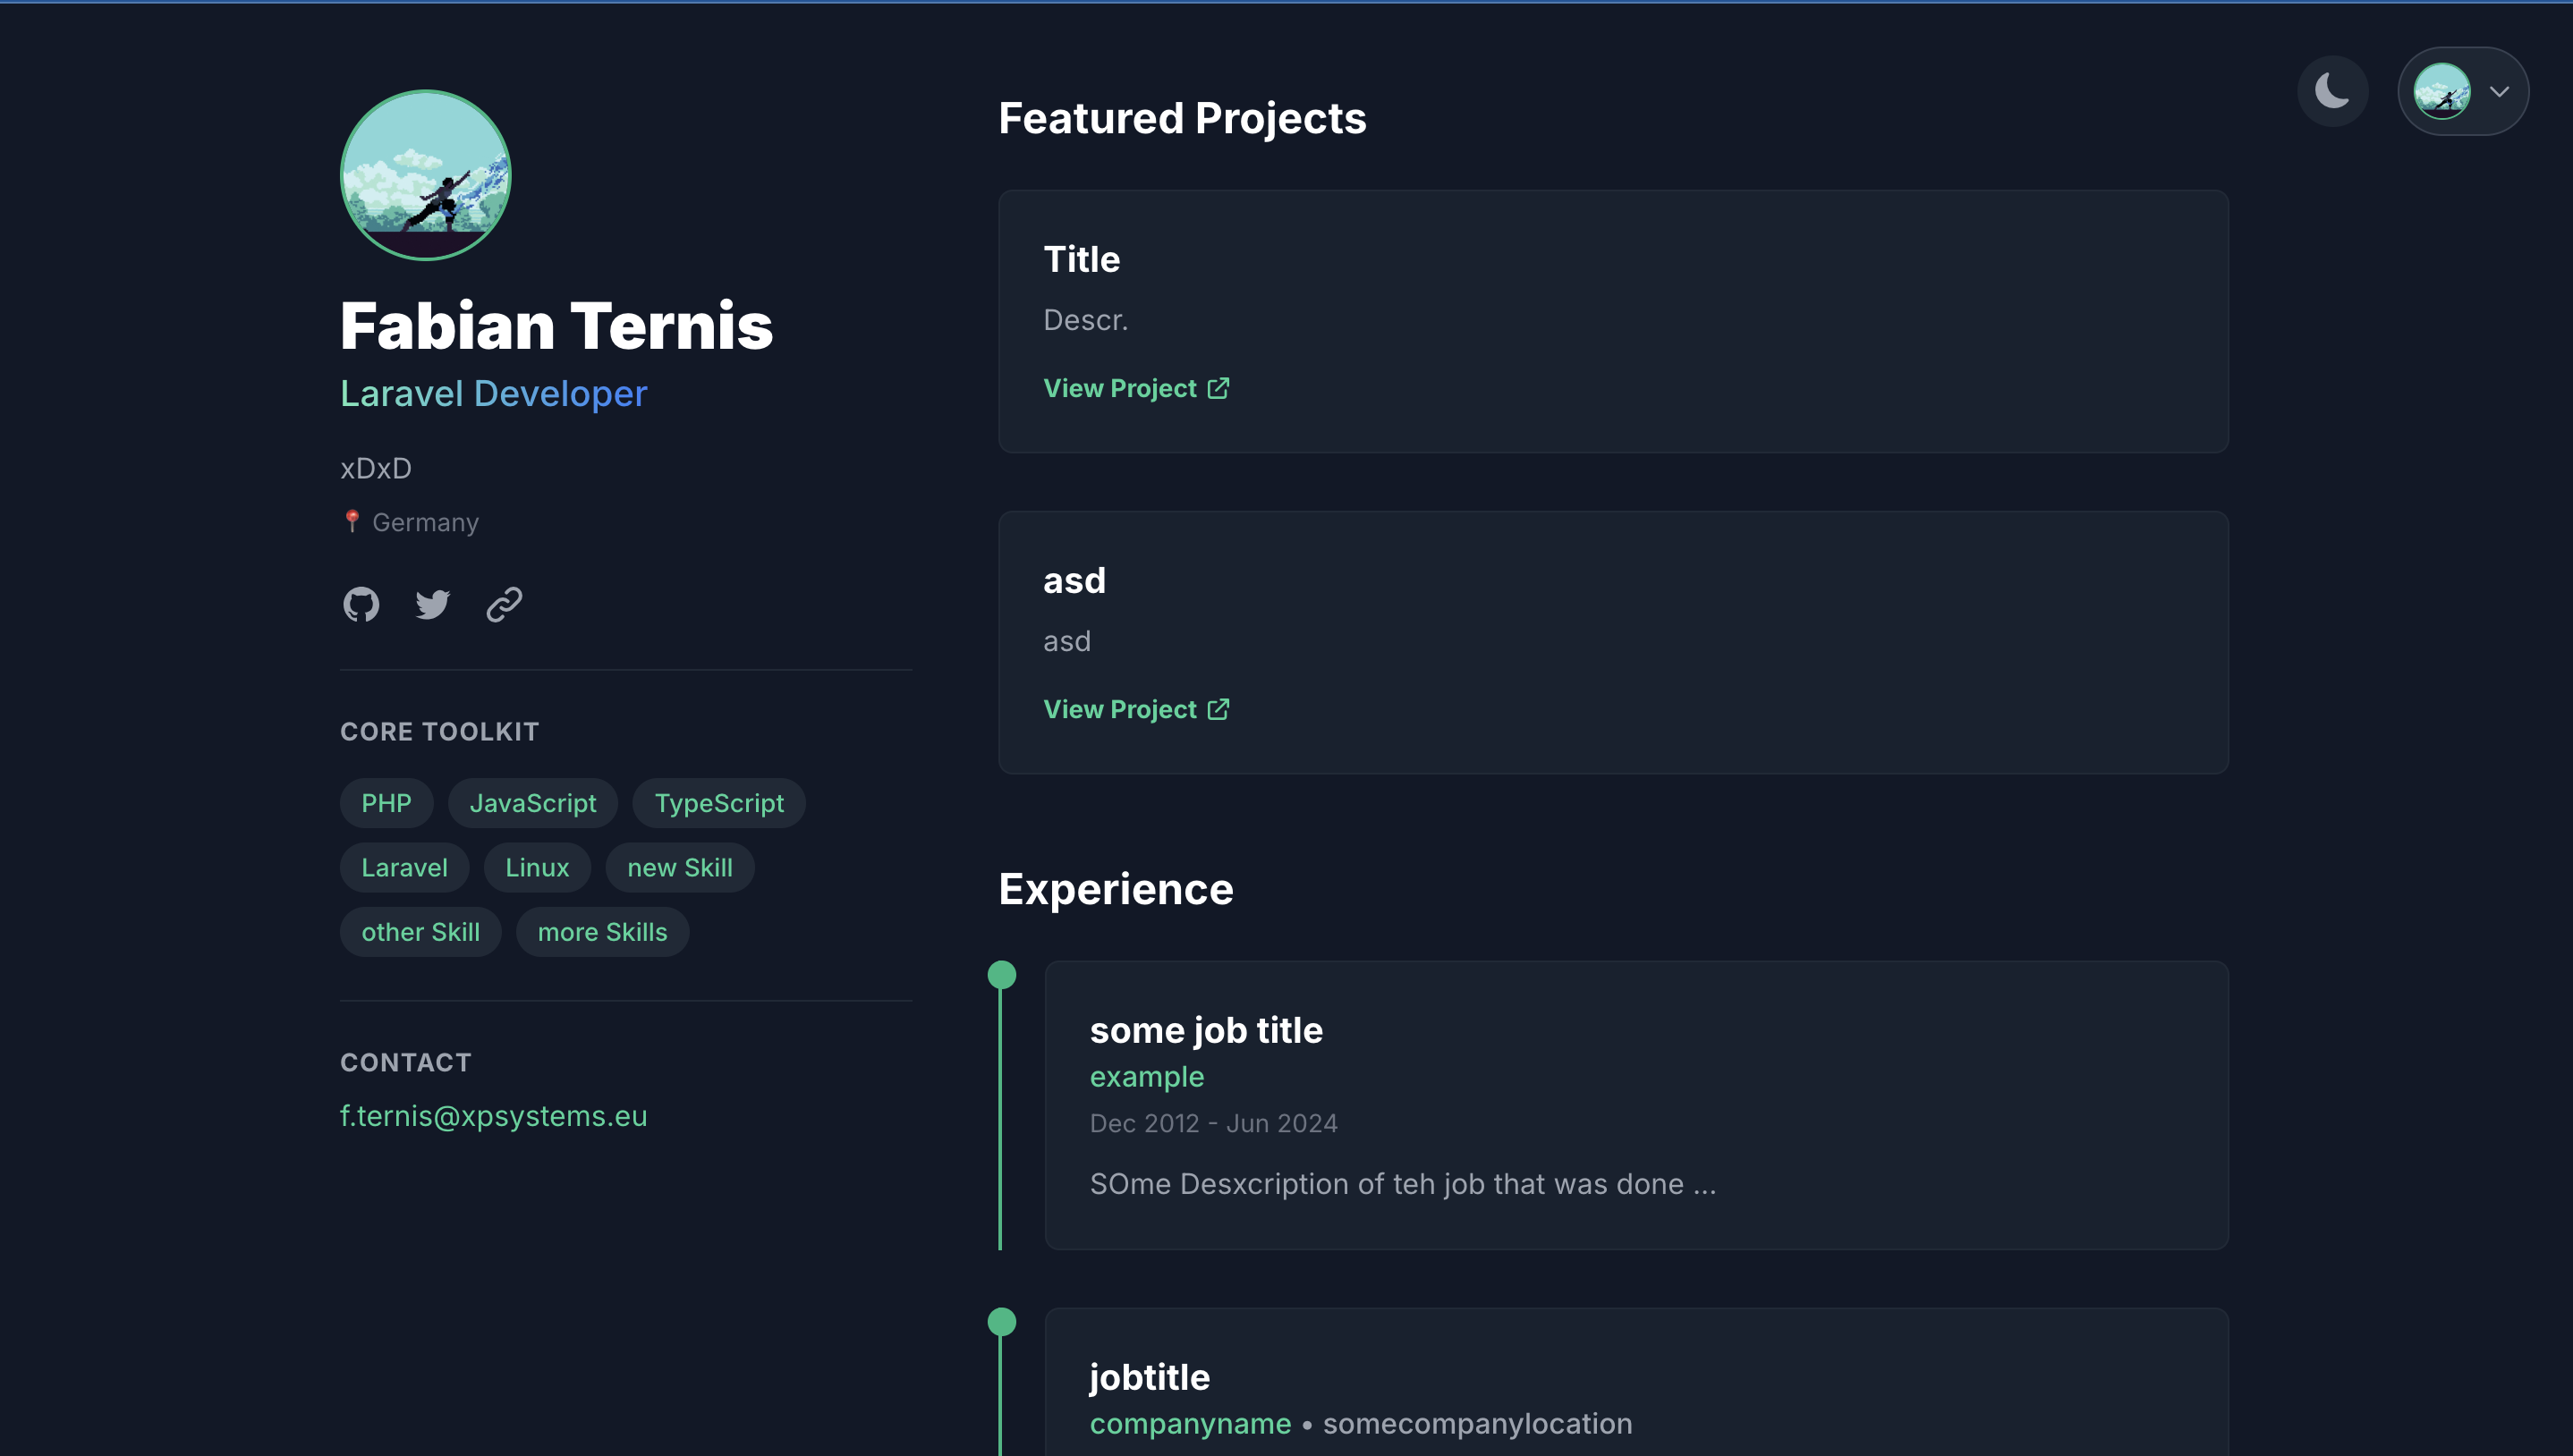Open the Twitter profile icon
This screenshot has height=1456, width=2573.
point(432,604)
